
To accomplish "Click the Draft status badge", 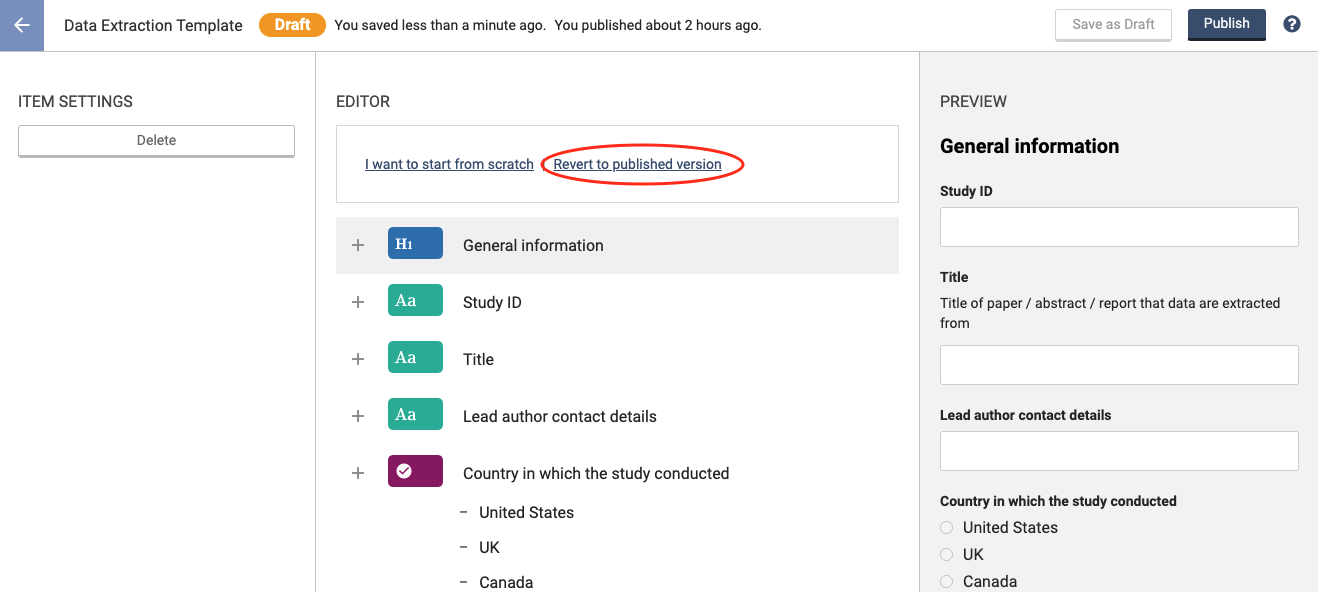I will point(292,25).
